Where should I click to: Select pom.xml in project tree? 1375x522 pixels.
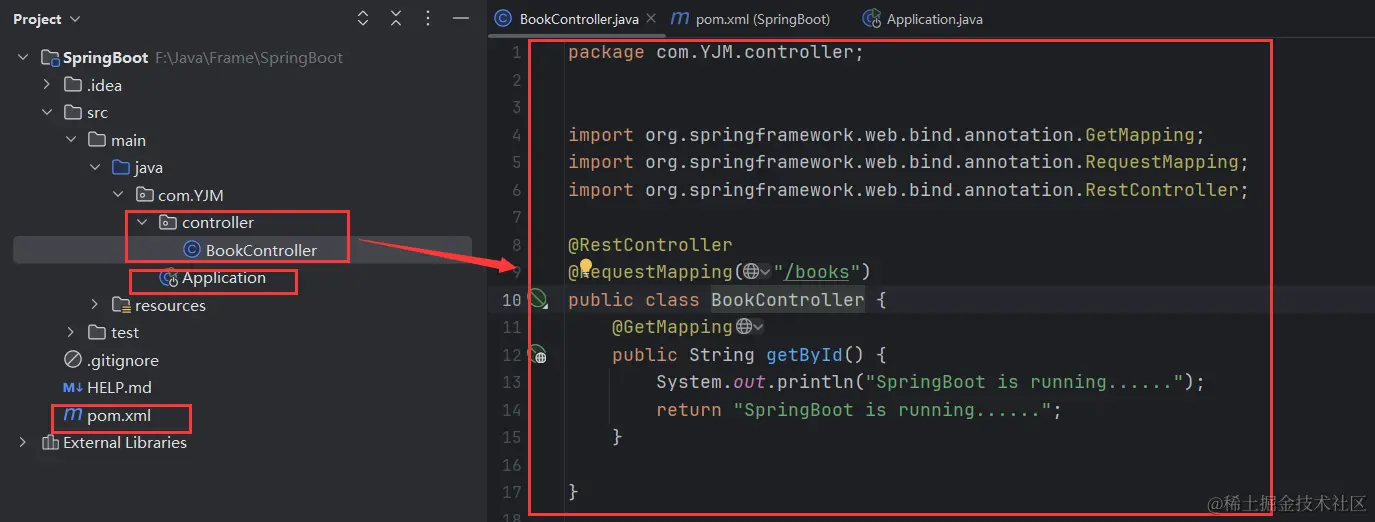[x=119, y=415]
